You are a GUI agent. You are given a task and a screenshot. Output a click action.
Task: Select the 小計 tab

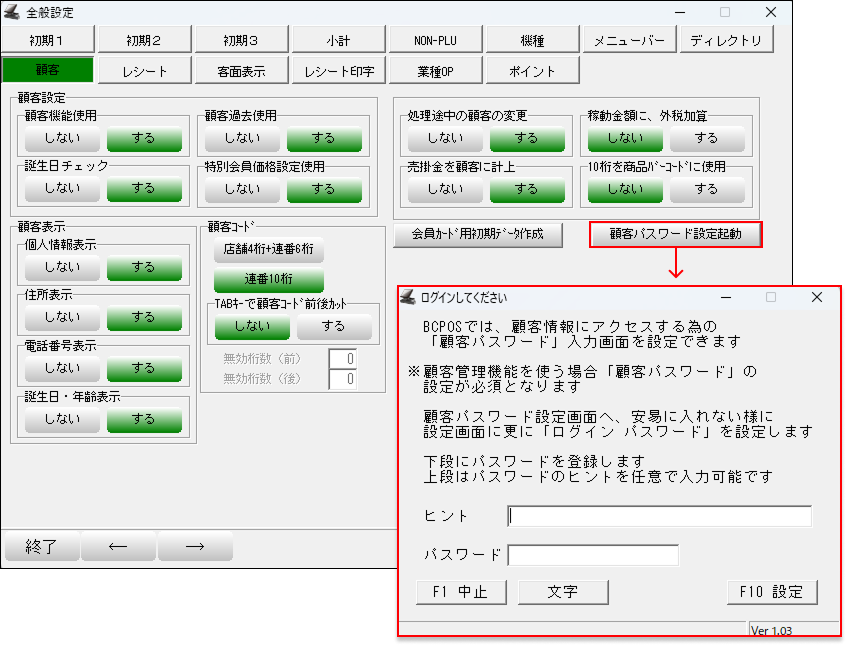[338, 41]
